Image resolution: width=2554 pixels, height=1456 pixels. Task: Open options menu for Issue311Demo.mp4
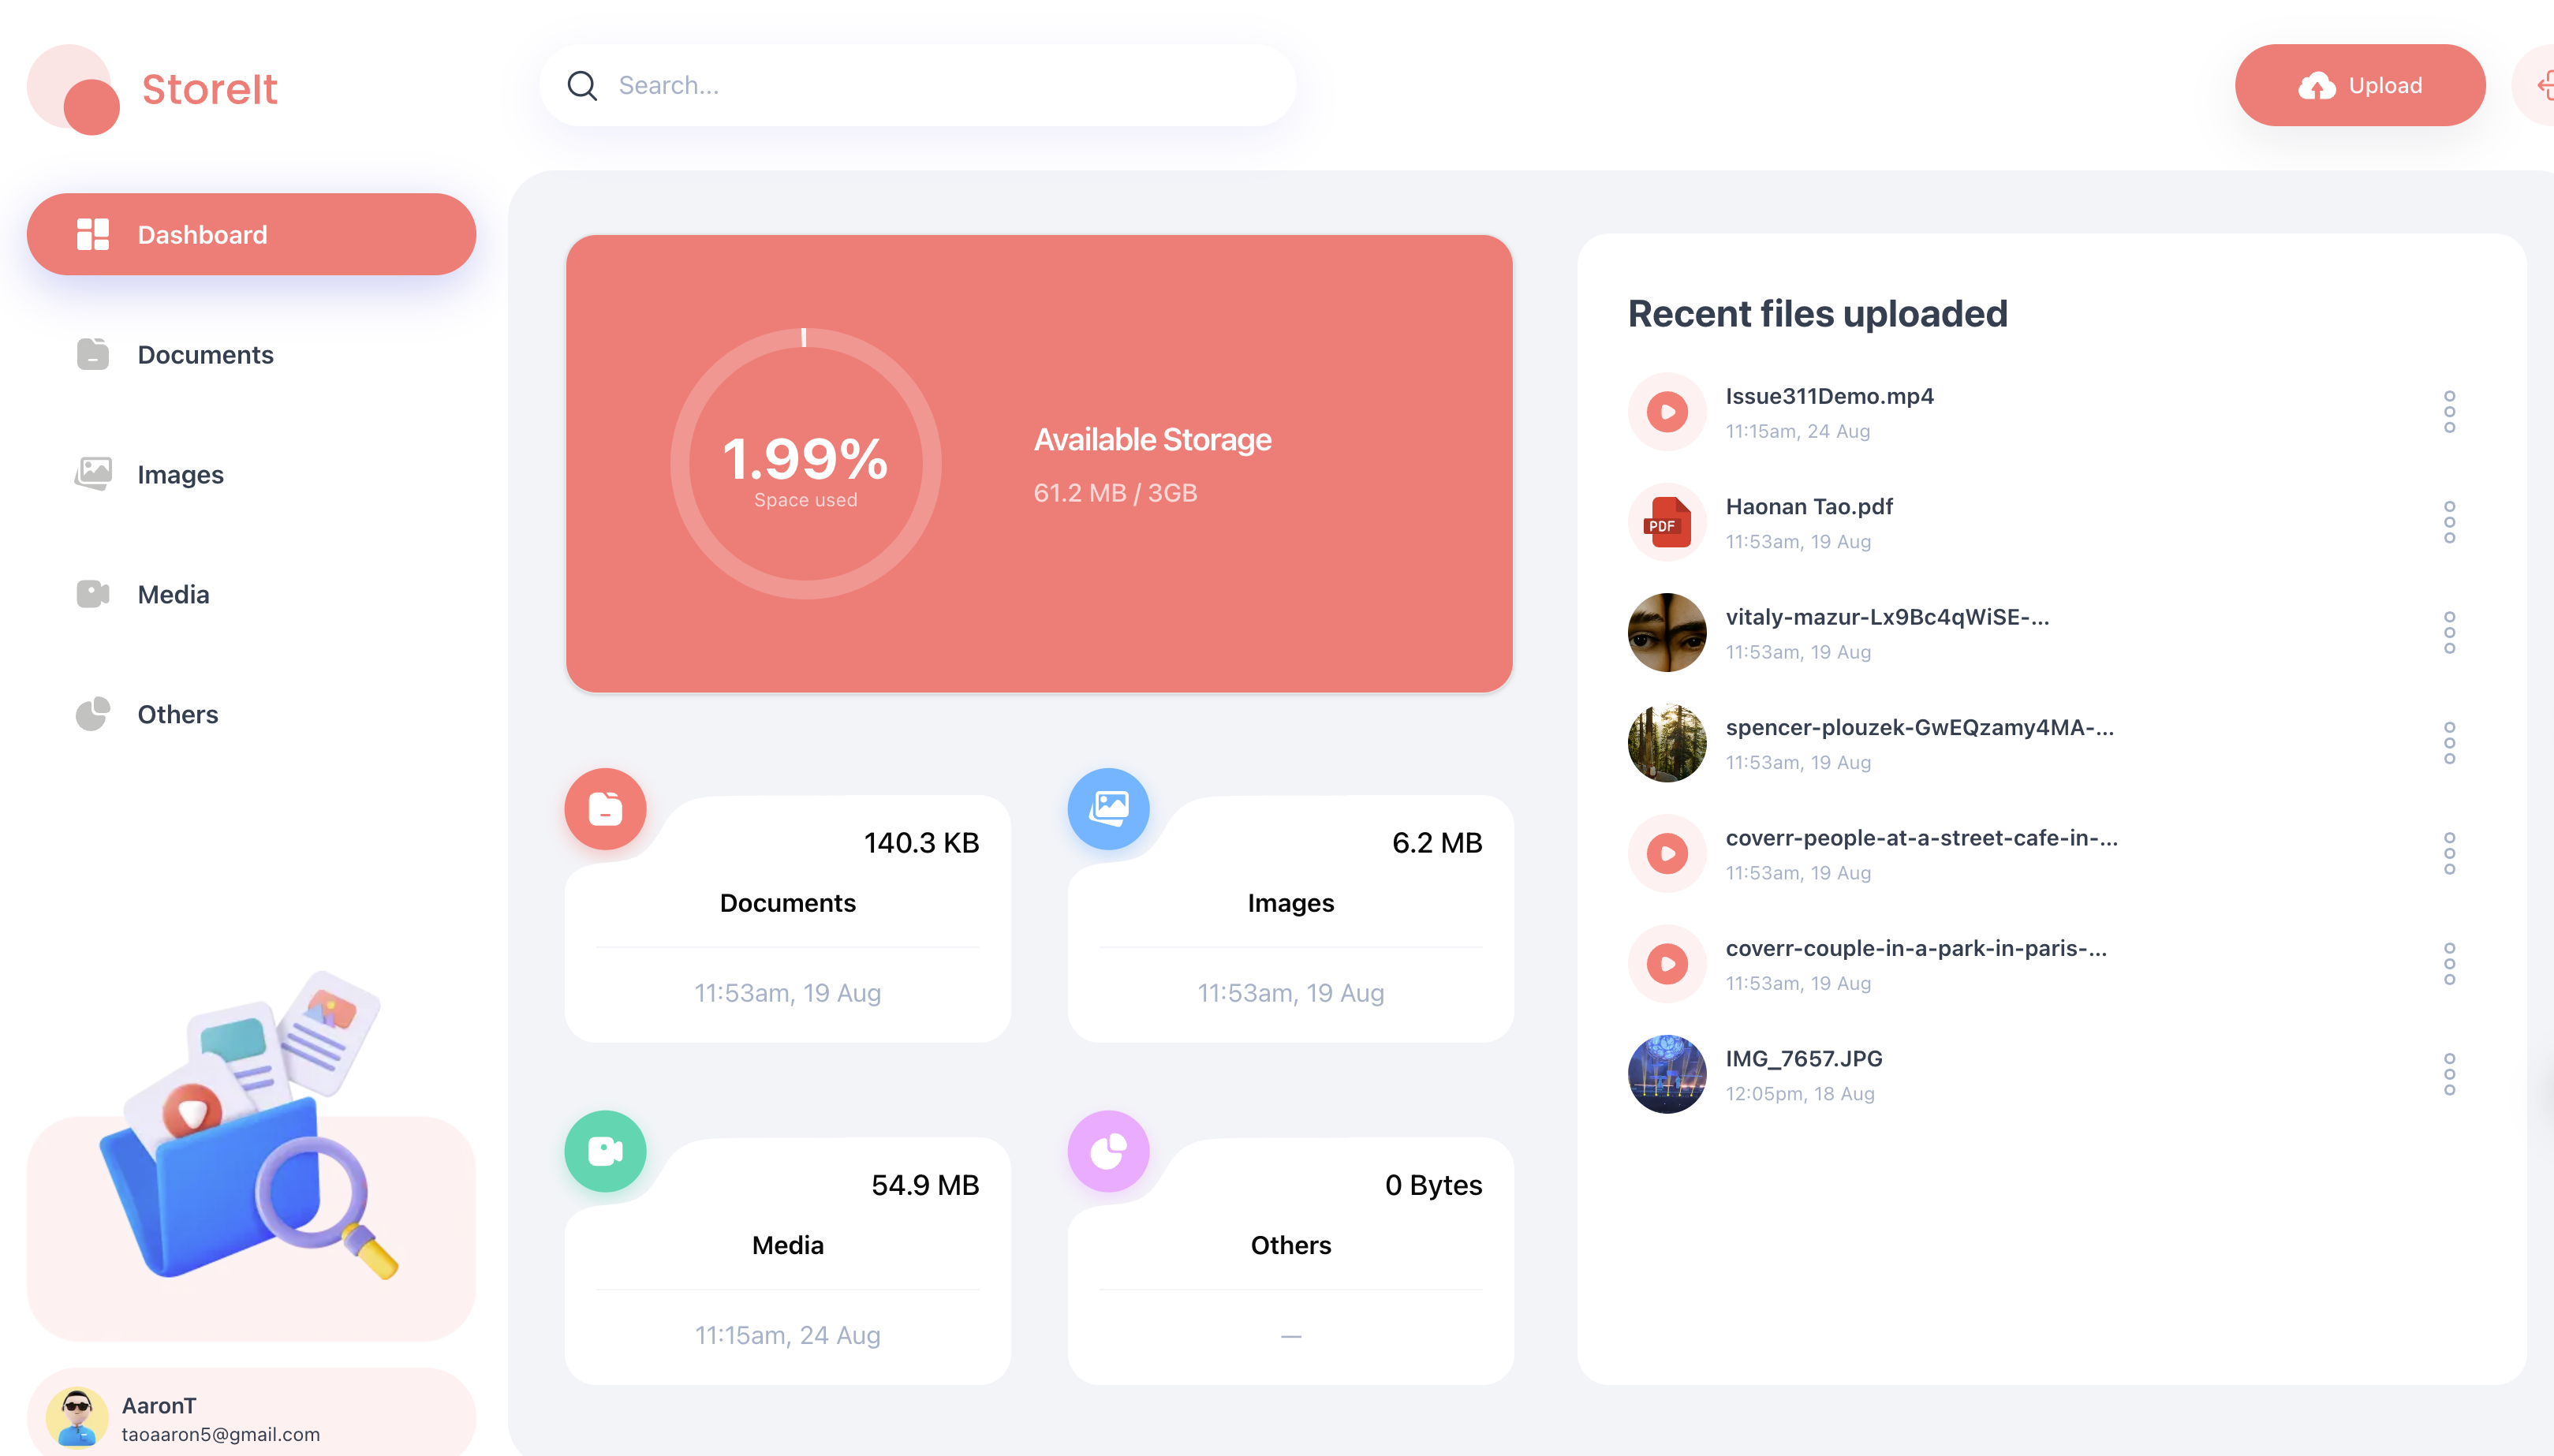coord(2449,412)
